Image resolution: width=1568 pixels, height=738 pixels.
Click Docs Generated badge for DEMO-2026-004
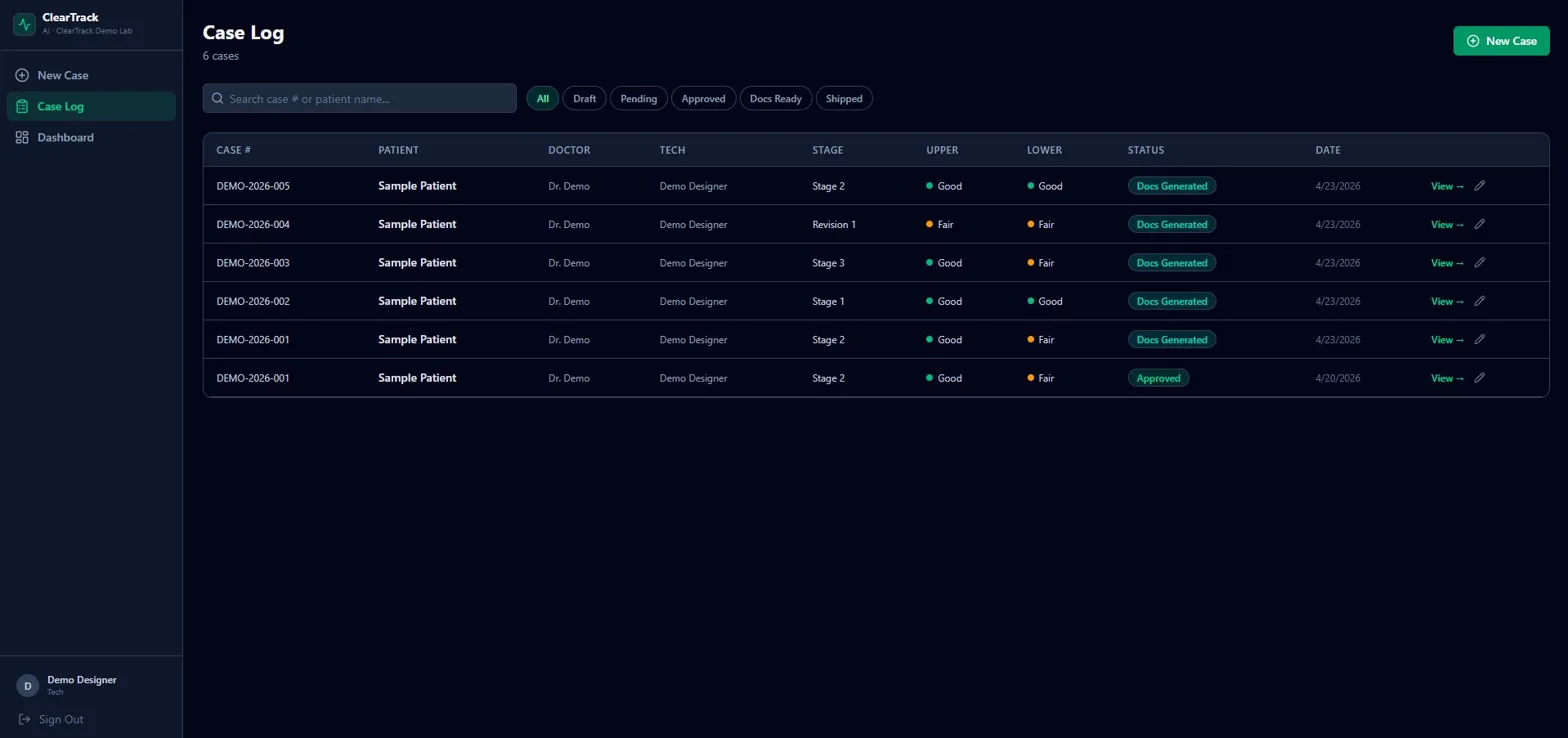pos(1172,224)
